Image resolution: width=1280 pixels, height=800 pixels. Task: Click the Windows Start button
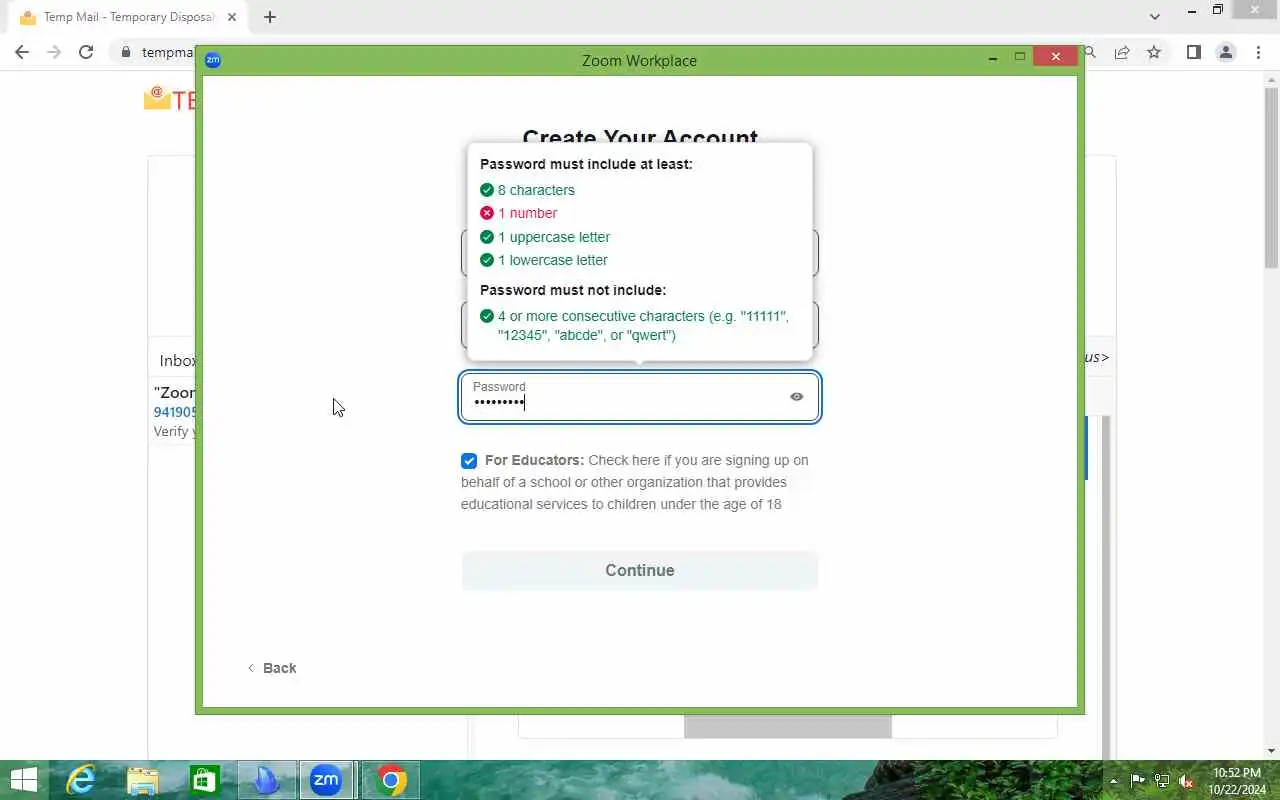coord(23,780)
